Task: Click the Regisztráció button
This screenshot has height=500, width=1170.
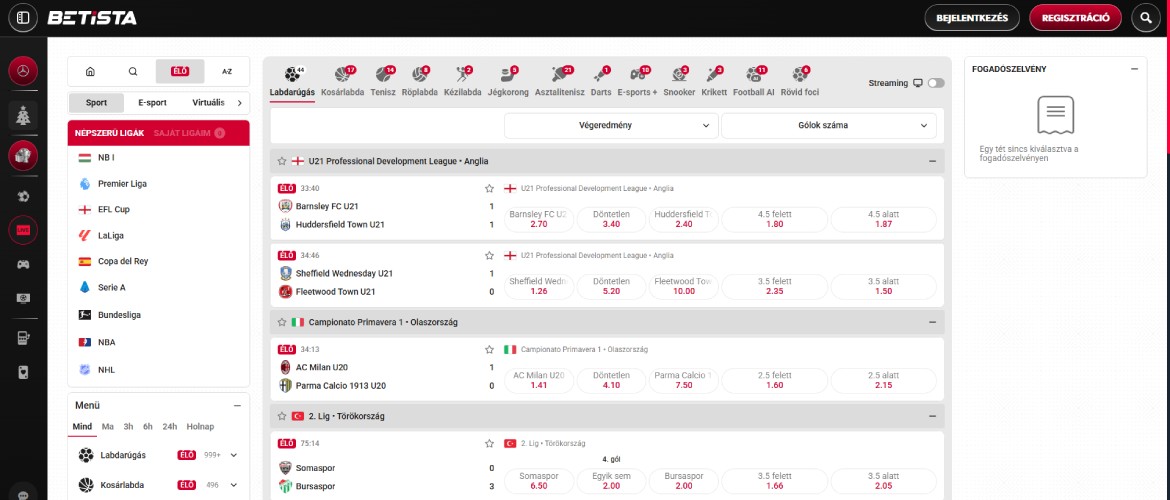Action: pos(1075,18)
